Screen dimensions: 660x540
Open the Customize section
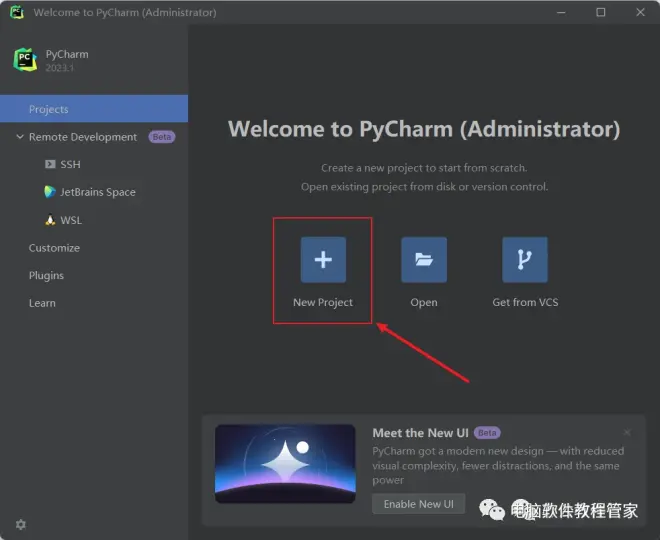[54, 248]
